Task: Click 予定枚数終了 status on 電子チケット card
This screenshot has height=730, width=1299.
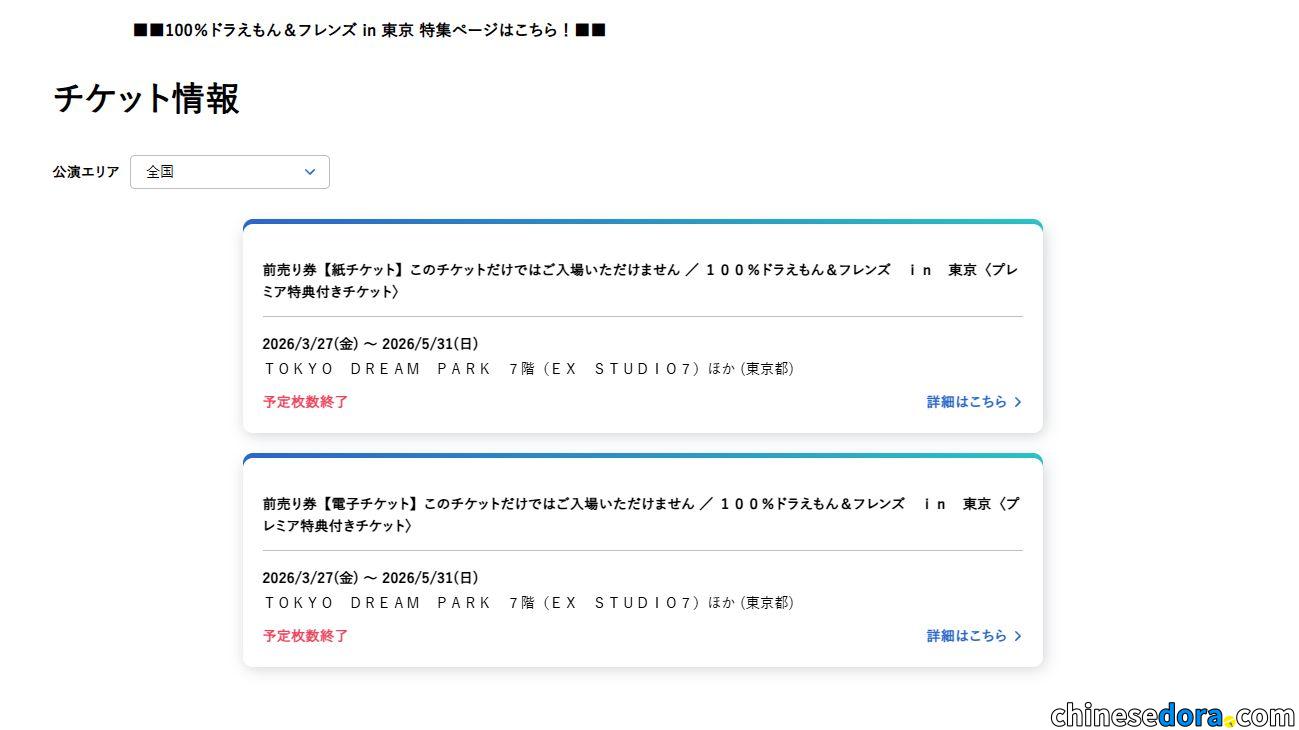Action: coord(305,636)
